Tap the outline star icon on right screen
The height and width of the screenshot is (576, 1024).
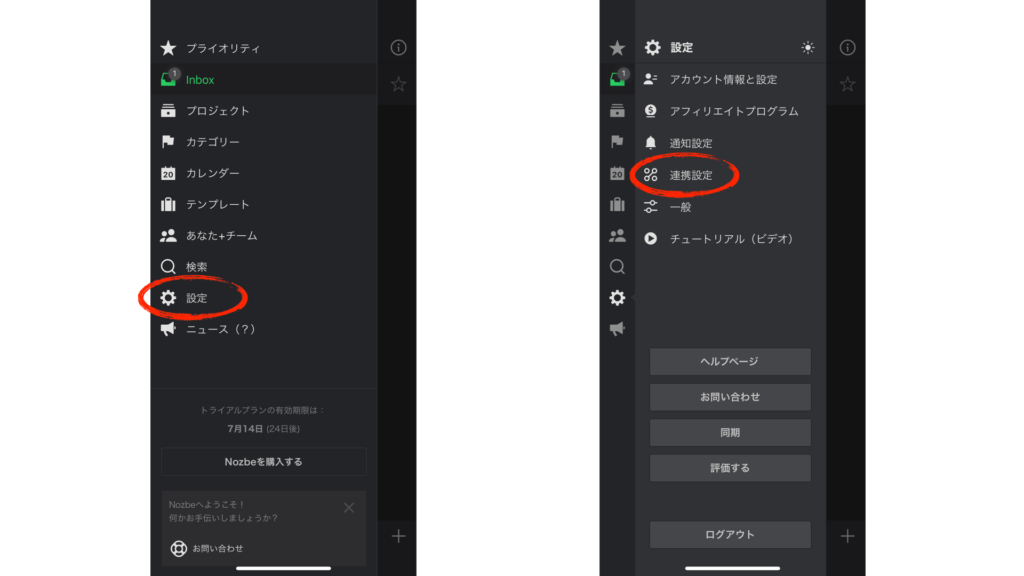point(847,84)
